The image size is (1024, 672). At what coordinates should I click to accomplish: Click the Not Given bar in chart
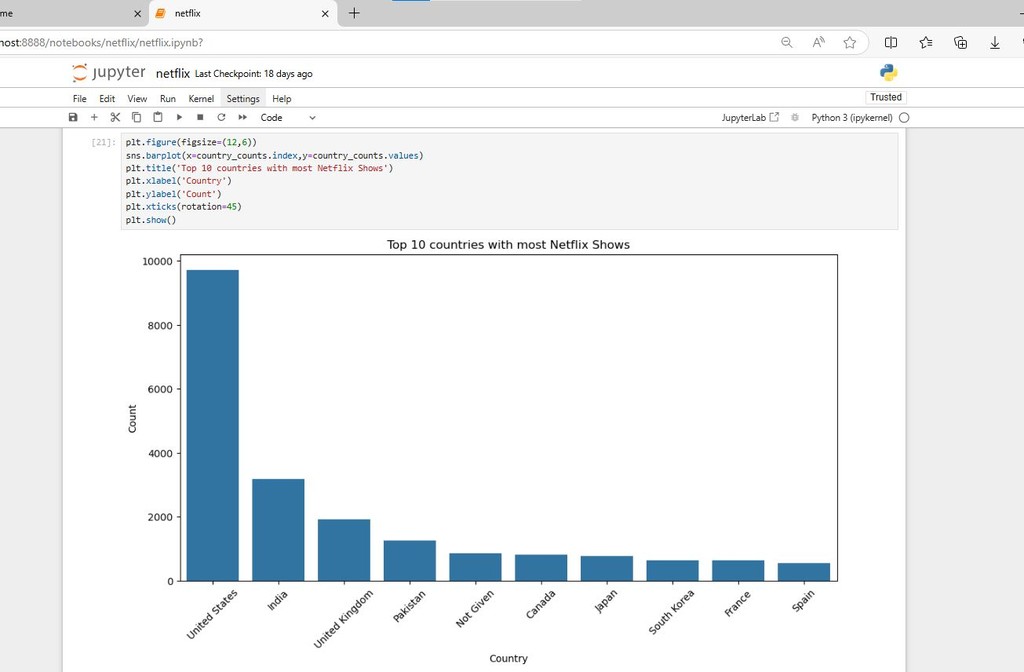click(475, 567)
